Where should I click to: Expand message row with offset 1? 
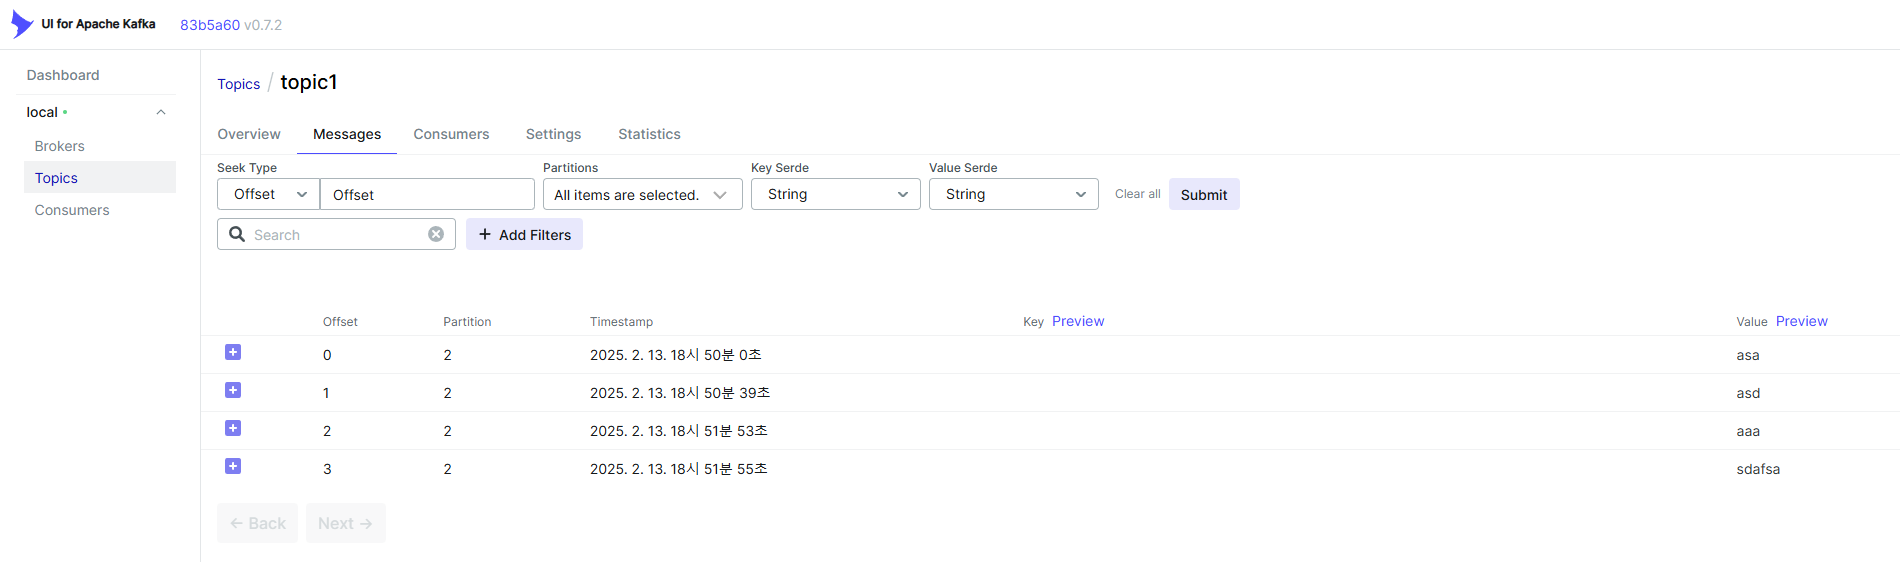point(233,390)
